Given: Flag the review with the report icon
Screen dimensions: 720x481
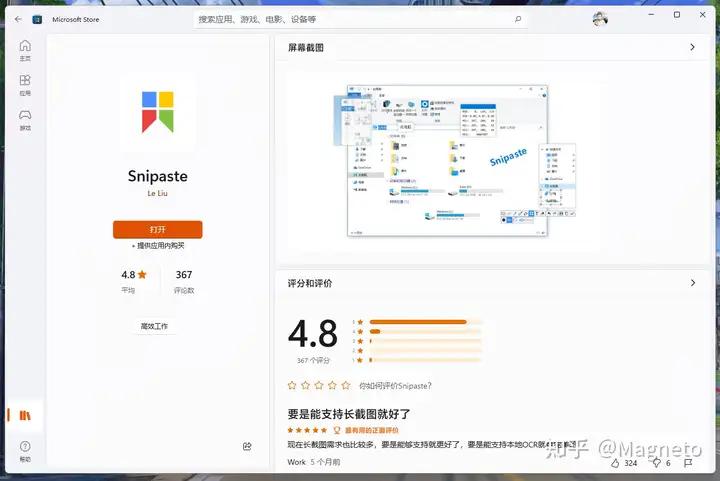Looking at the screenshot, I should click(689, 463).
